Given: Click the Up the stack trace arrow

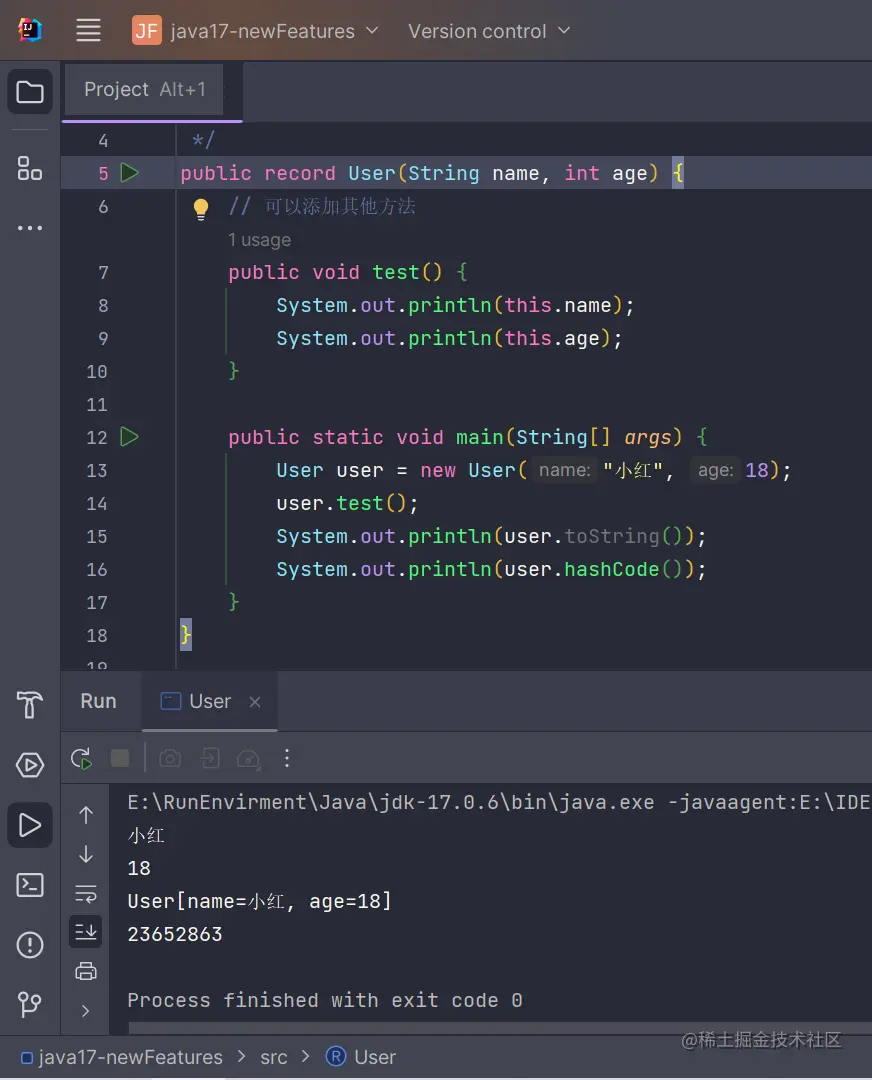Looking at the screenshot, I should pyautogui.click(x=86, y=816).
